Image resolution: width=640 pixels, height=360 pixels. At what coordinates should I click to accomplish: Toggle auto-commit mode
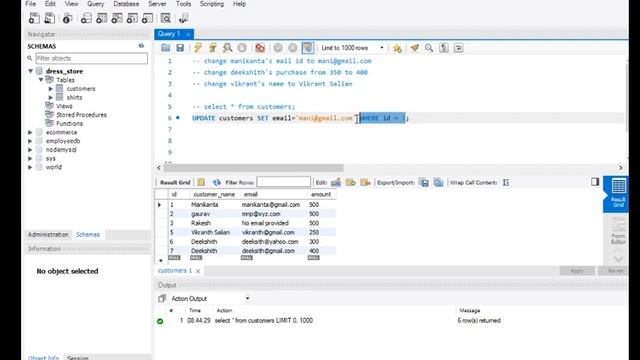tap(308, 48)
